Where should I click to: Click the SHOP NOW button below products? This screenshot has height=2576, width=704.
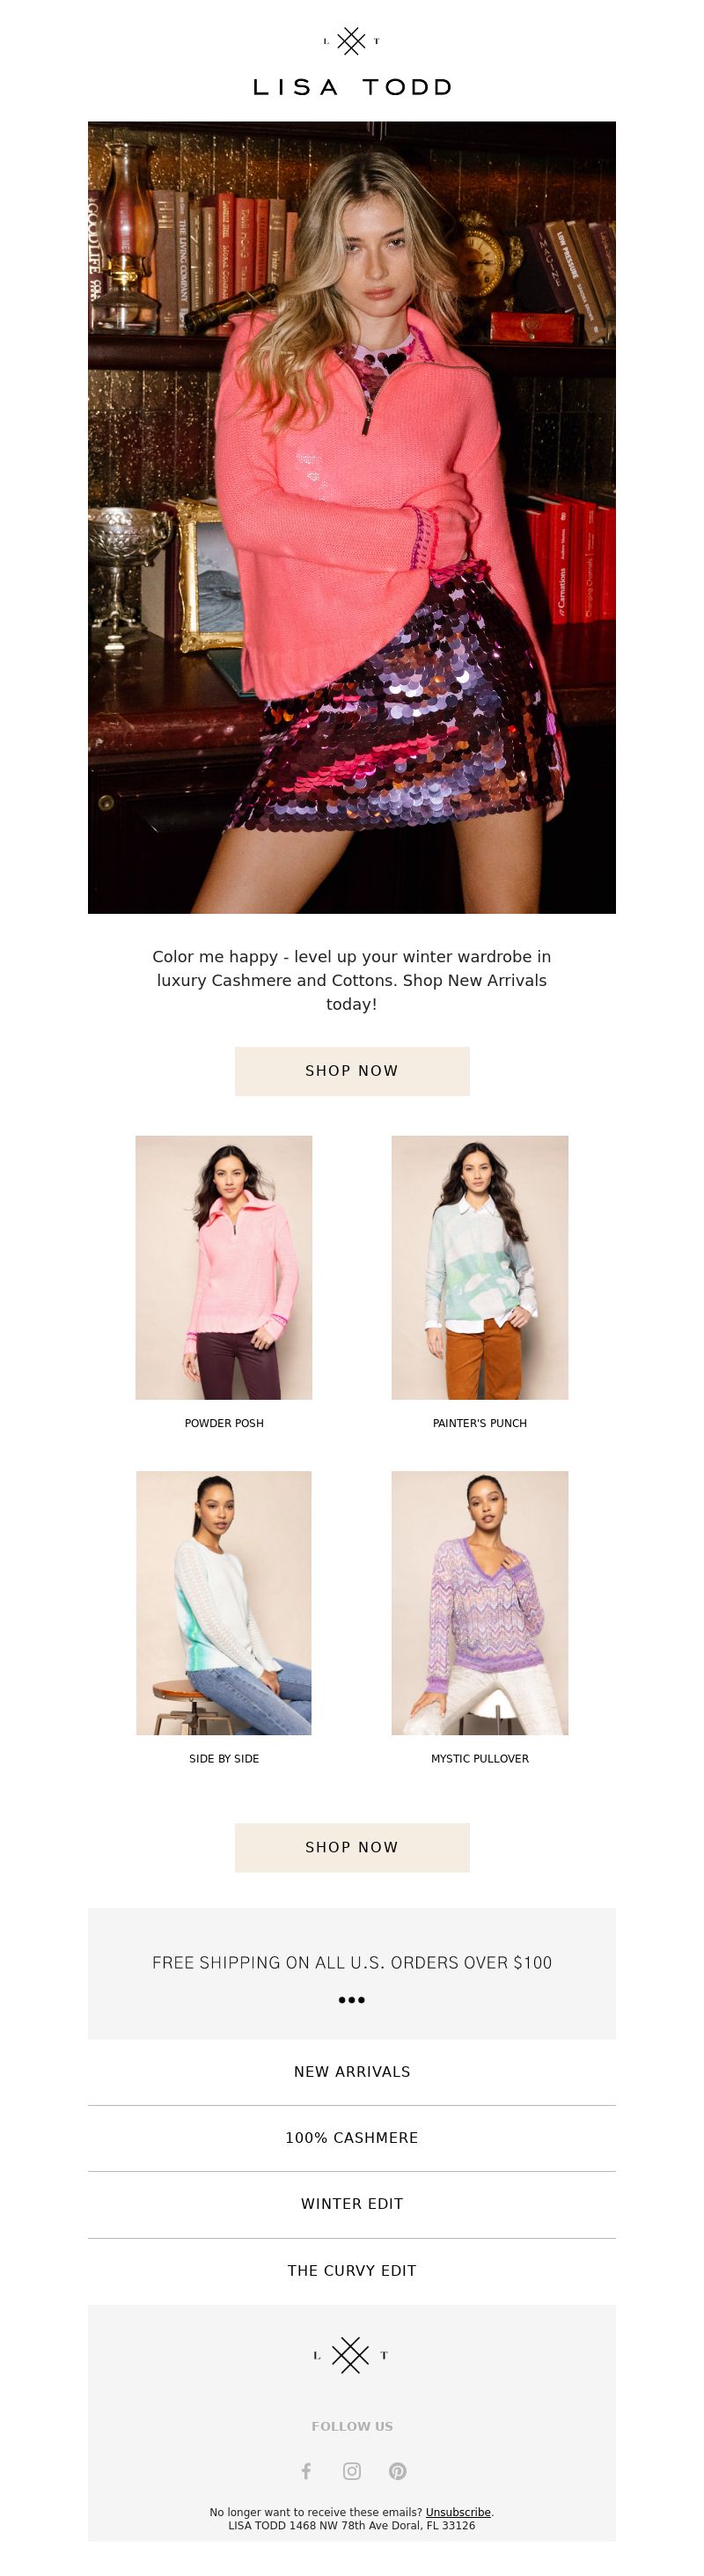point(352,1847)
